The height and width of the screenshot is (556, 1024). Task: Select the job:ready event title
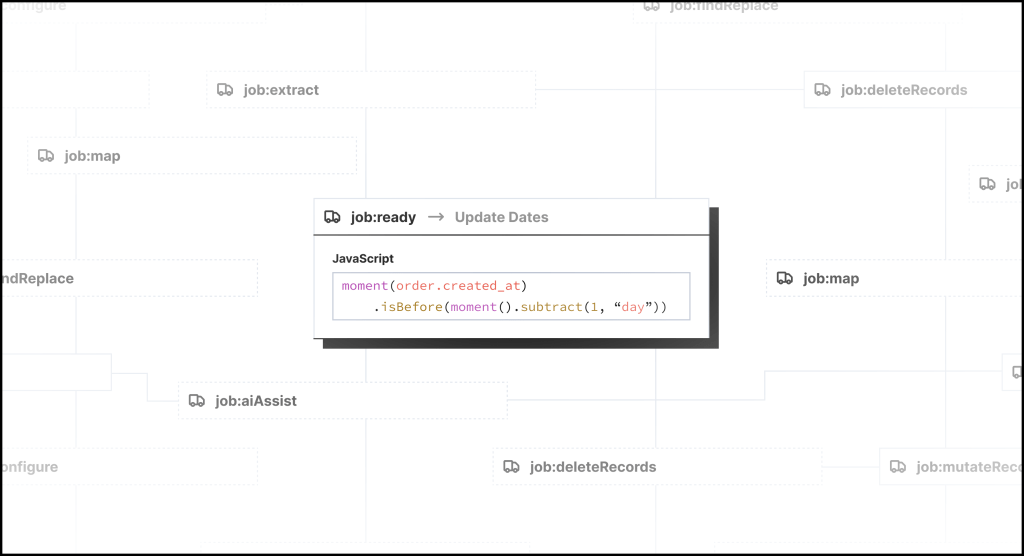[383, 217]
